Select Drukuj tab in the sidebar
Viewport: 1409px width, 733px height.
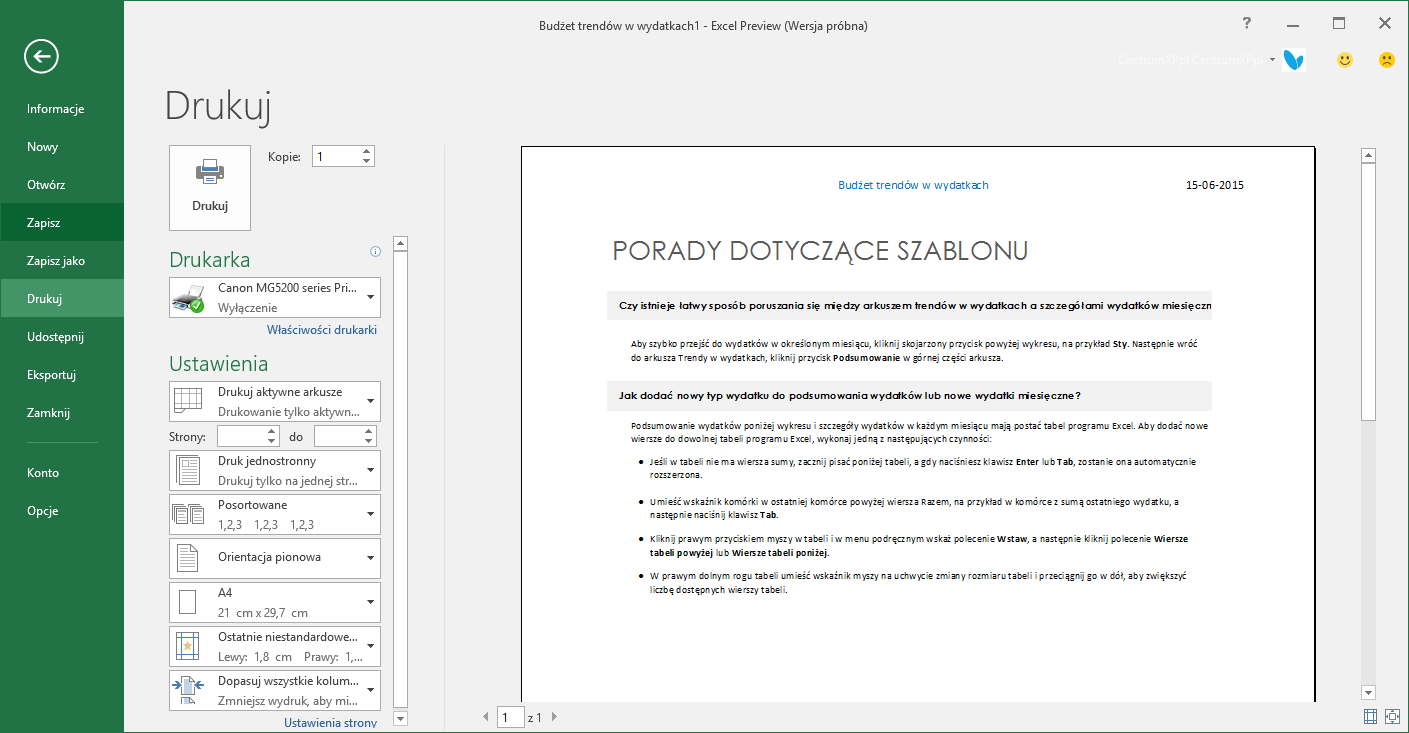pos(62,299)
